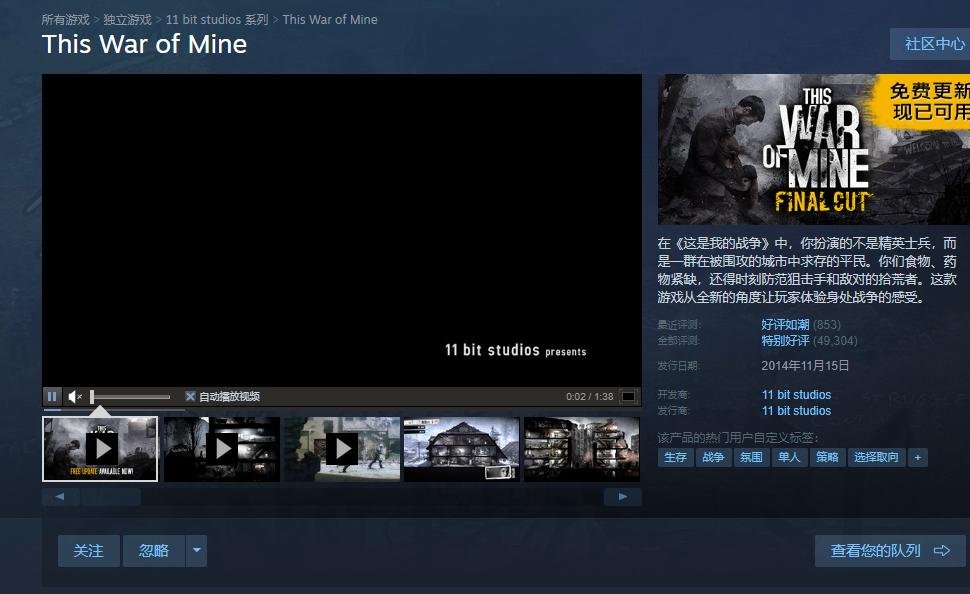Open 好评如潮 recent reviews link

tap(785, 324)
